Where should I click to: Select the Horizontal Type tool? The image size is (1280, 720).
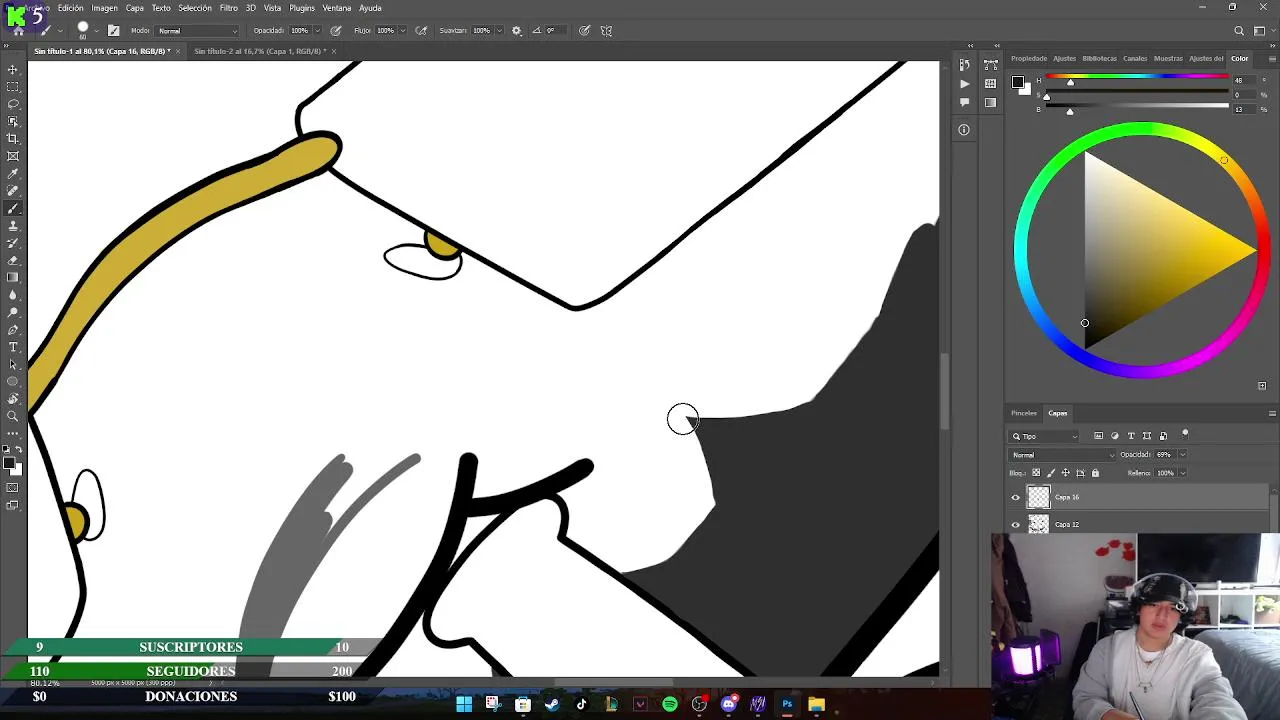click(13, 347)
